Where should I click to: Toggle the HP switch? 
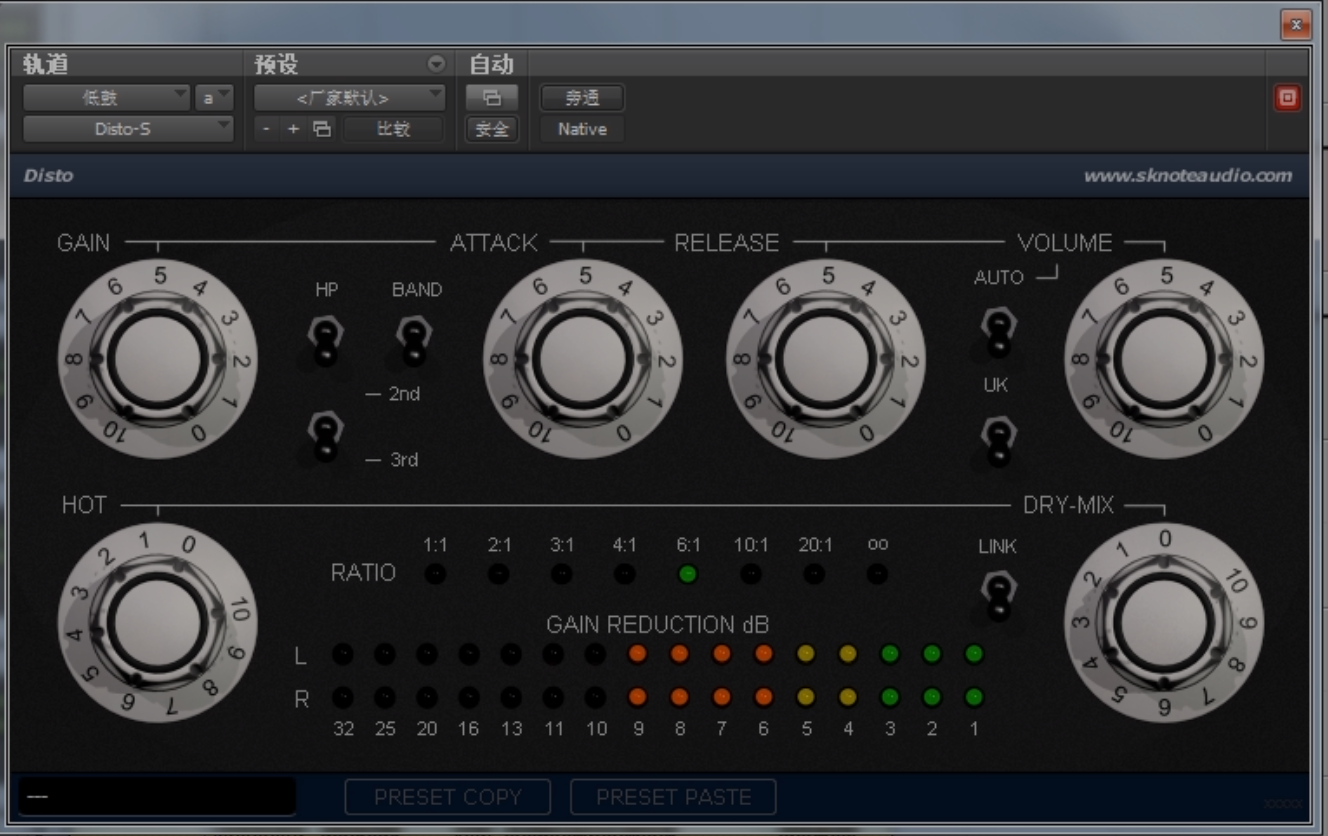[x=325, y=340]
